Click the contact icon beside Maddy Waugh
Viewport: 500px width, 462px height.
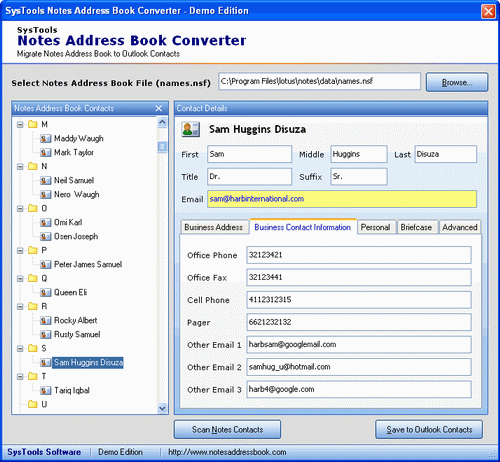[x=45, y=138]
